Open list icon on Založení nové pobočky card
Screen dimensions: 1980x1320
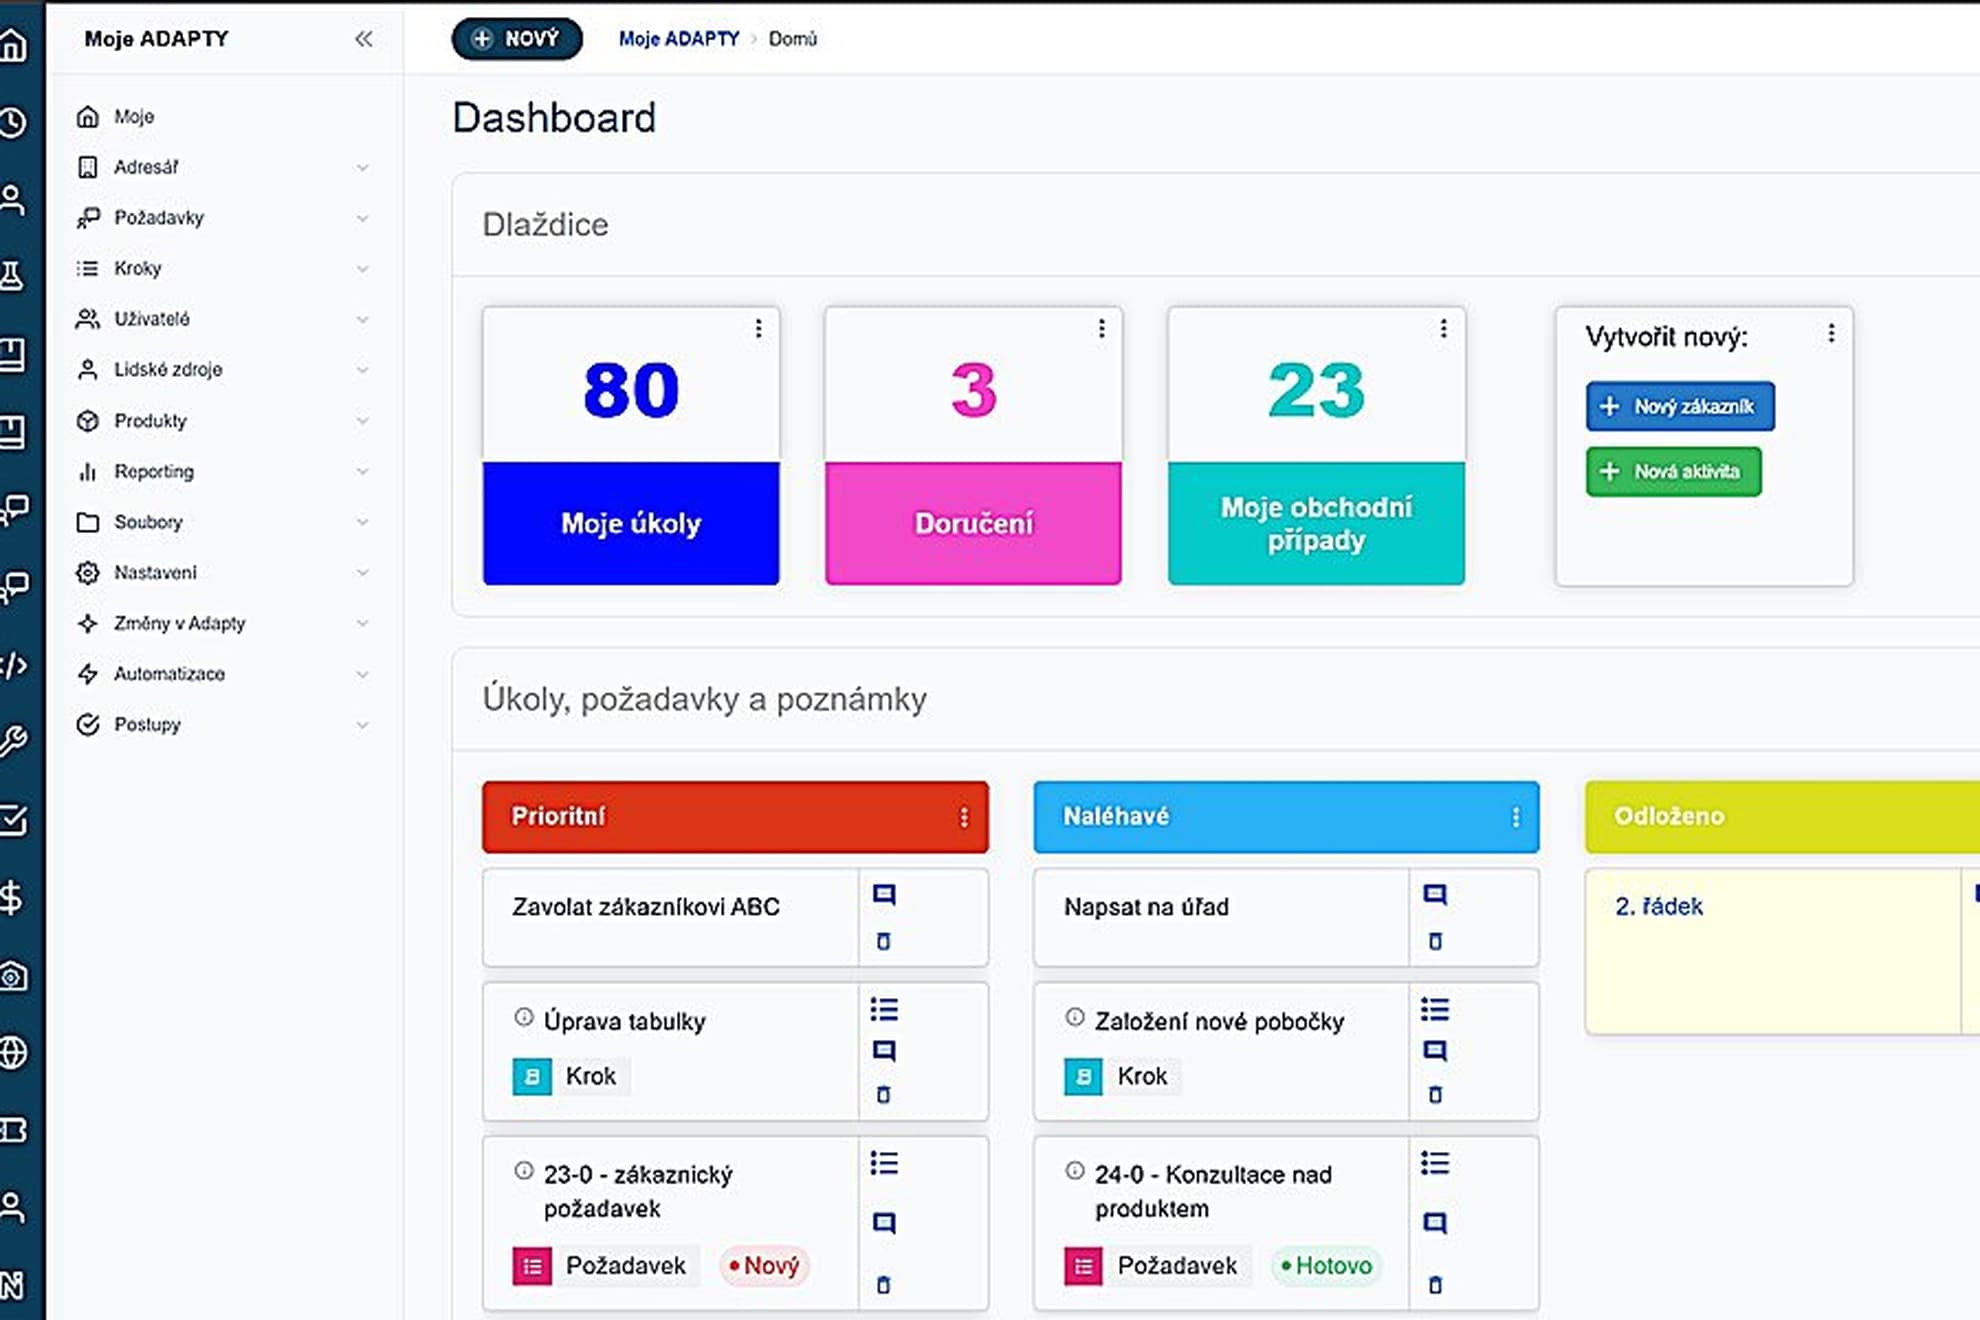pos(1435,1009)
